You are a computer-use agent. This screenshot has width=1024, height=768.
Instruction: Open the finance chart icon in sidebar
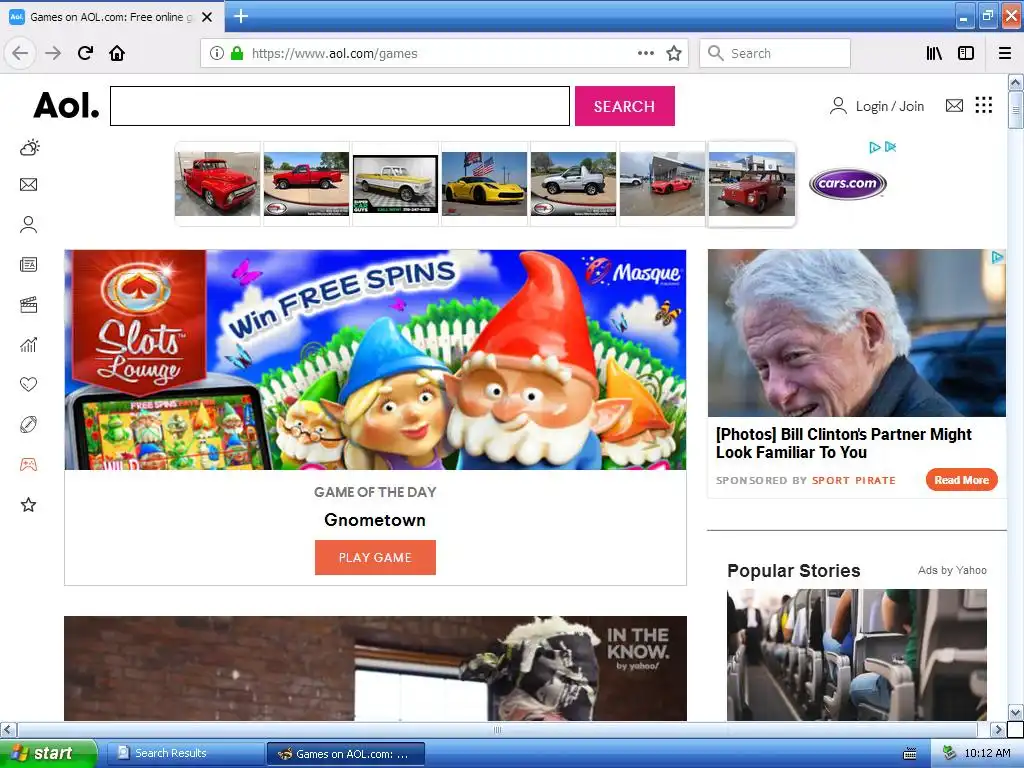coord(29,345)
